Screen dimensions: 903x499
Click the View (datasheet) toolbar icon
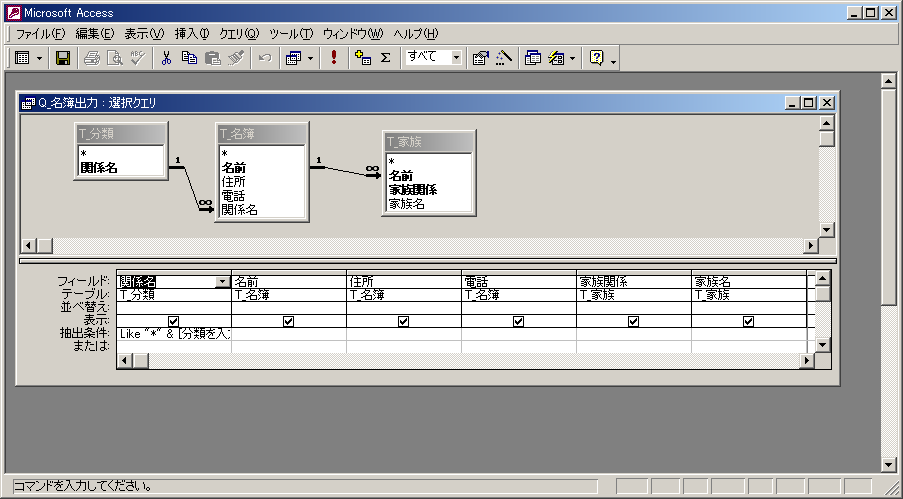(x=22, y=58)
